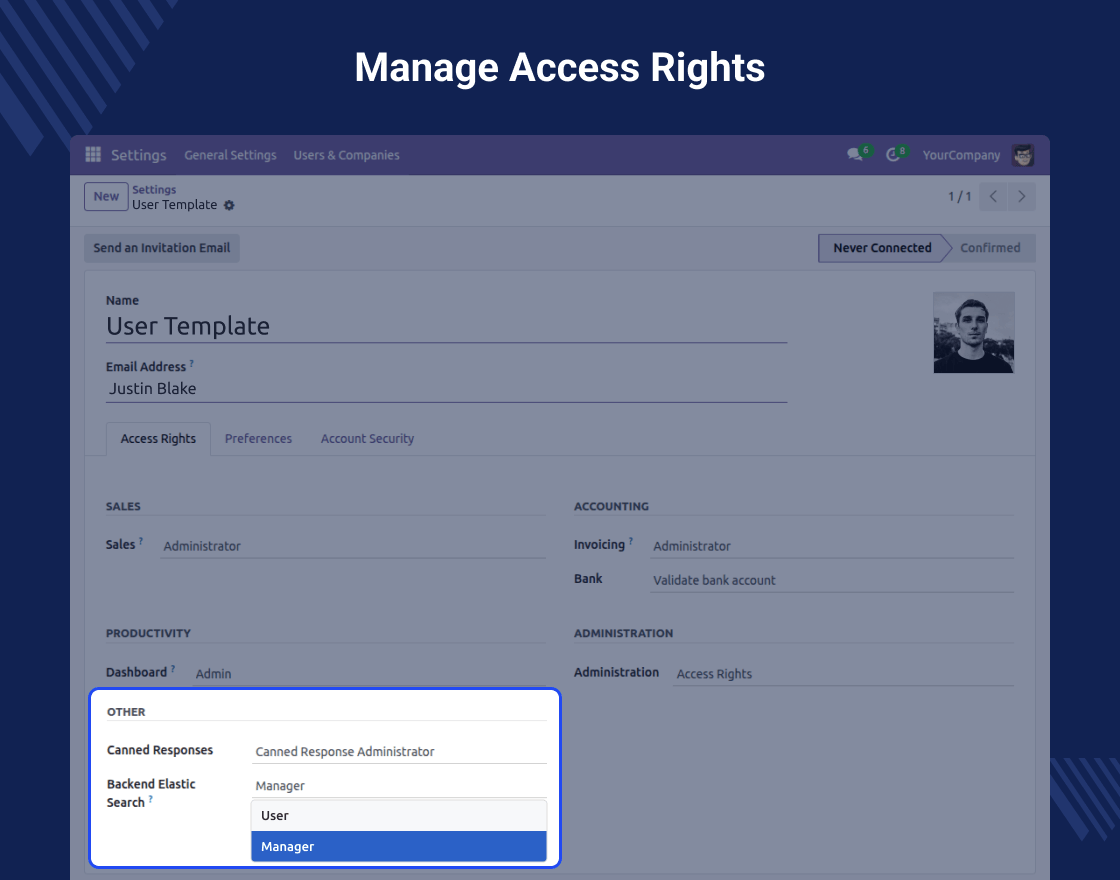Open the Administration access dropdown

(x=843, y=674)
